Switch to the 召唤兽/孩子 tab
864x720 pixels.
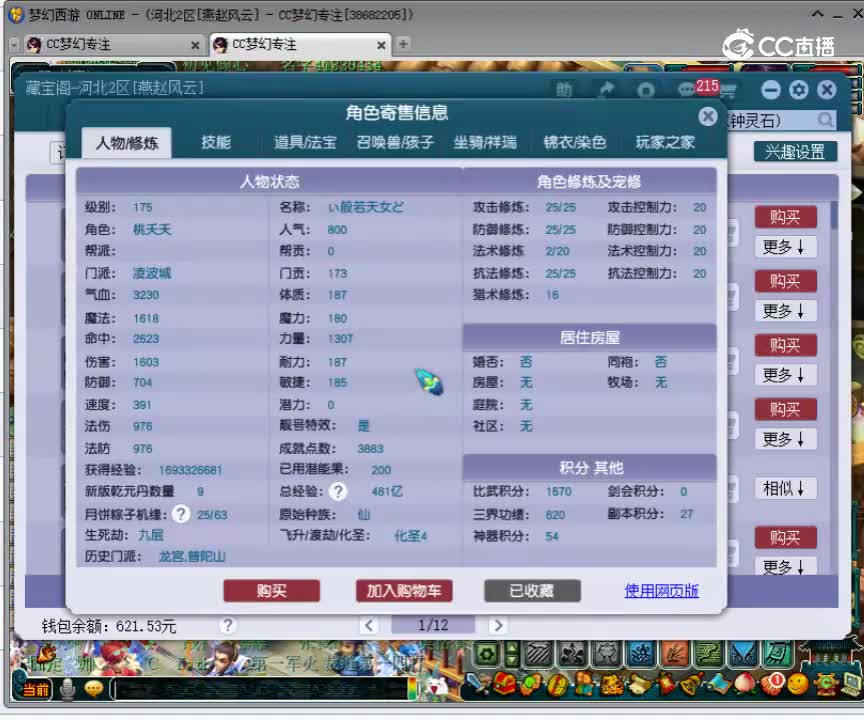click(395, 143)
